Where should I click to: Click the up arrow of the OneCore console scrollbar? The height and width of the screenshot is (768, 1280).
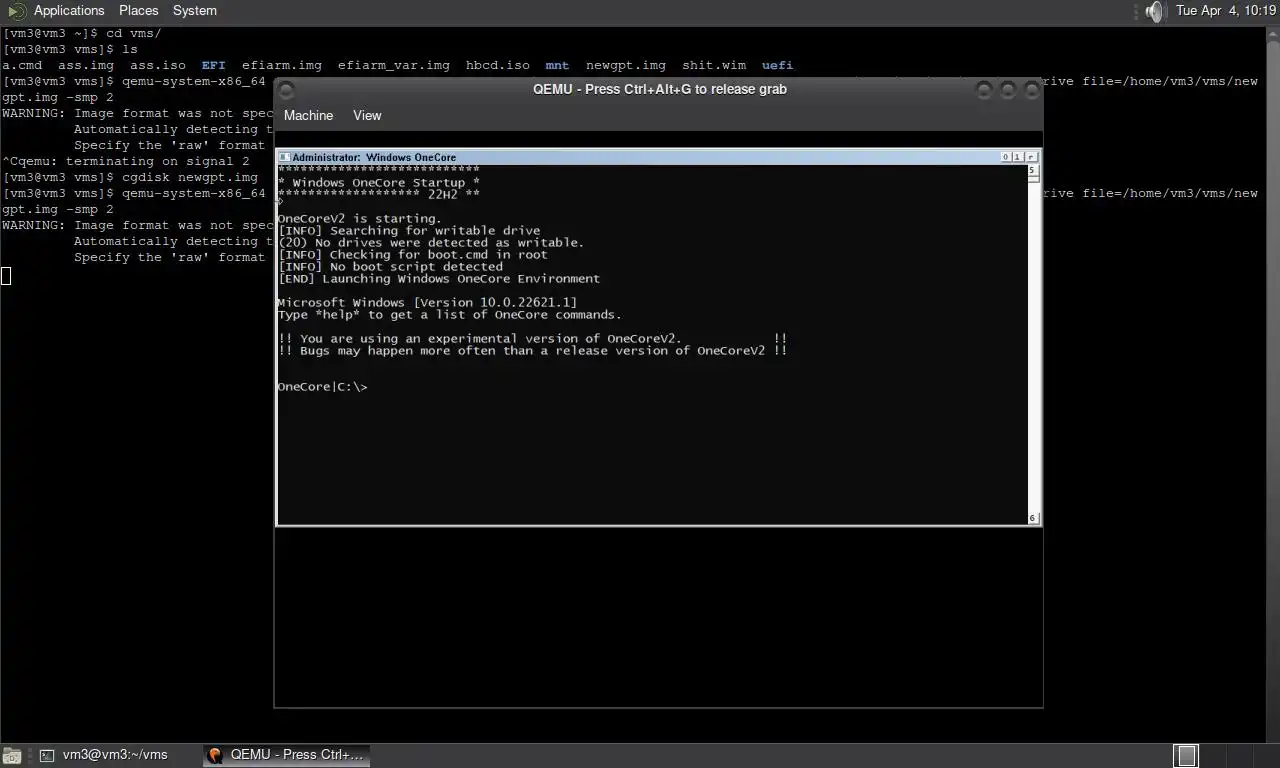[x=1033, y=171]
